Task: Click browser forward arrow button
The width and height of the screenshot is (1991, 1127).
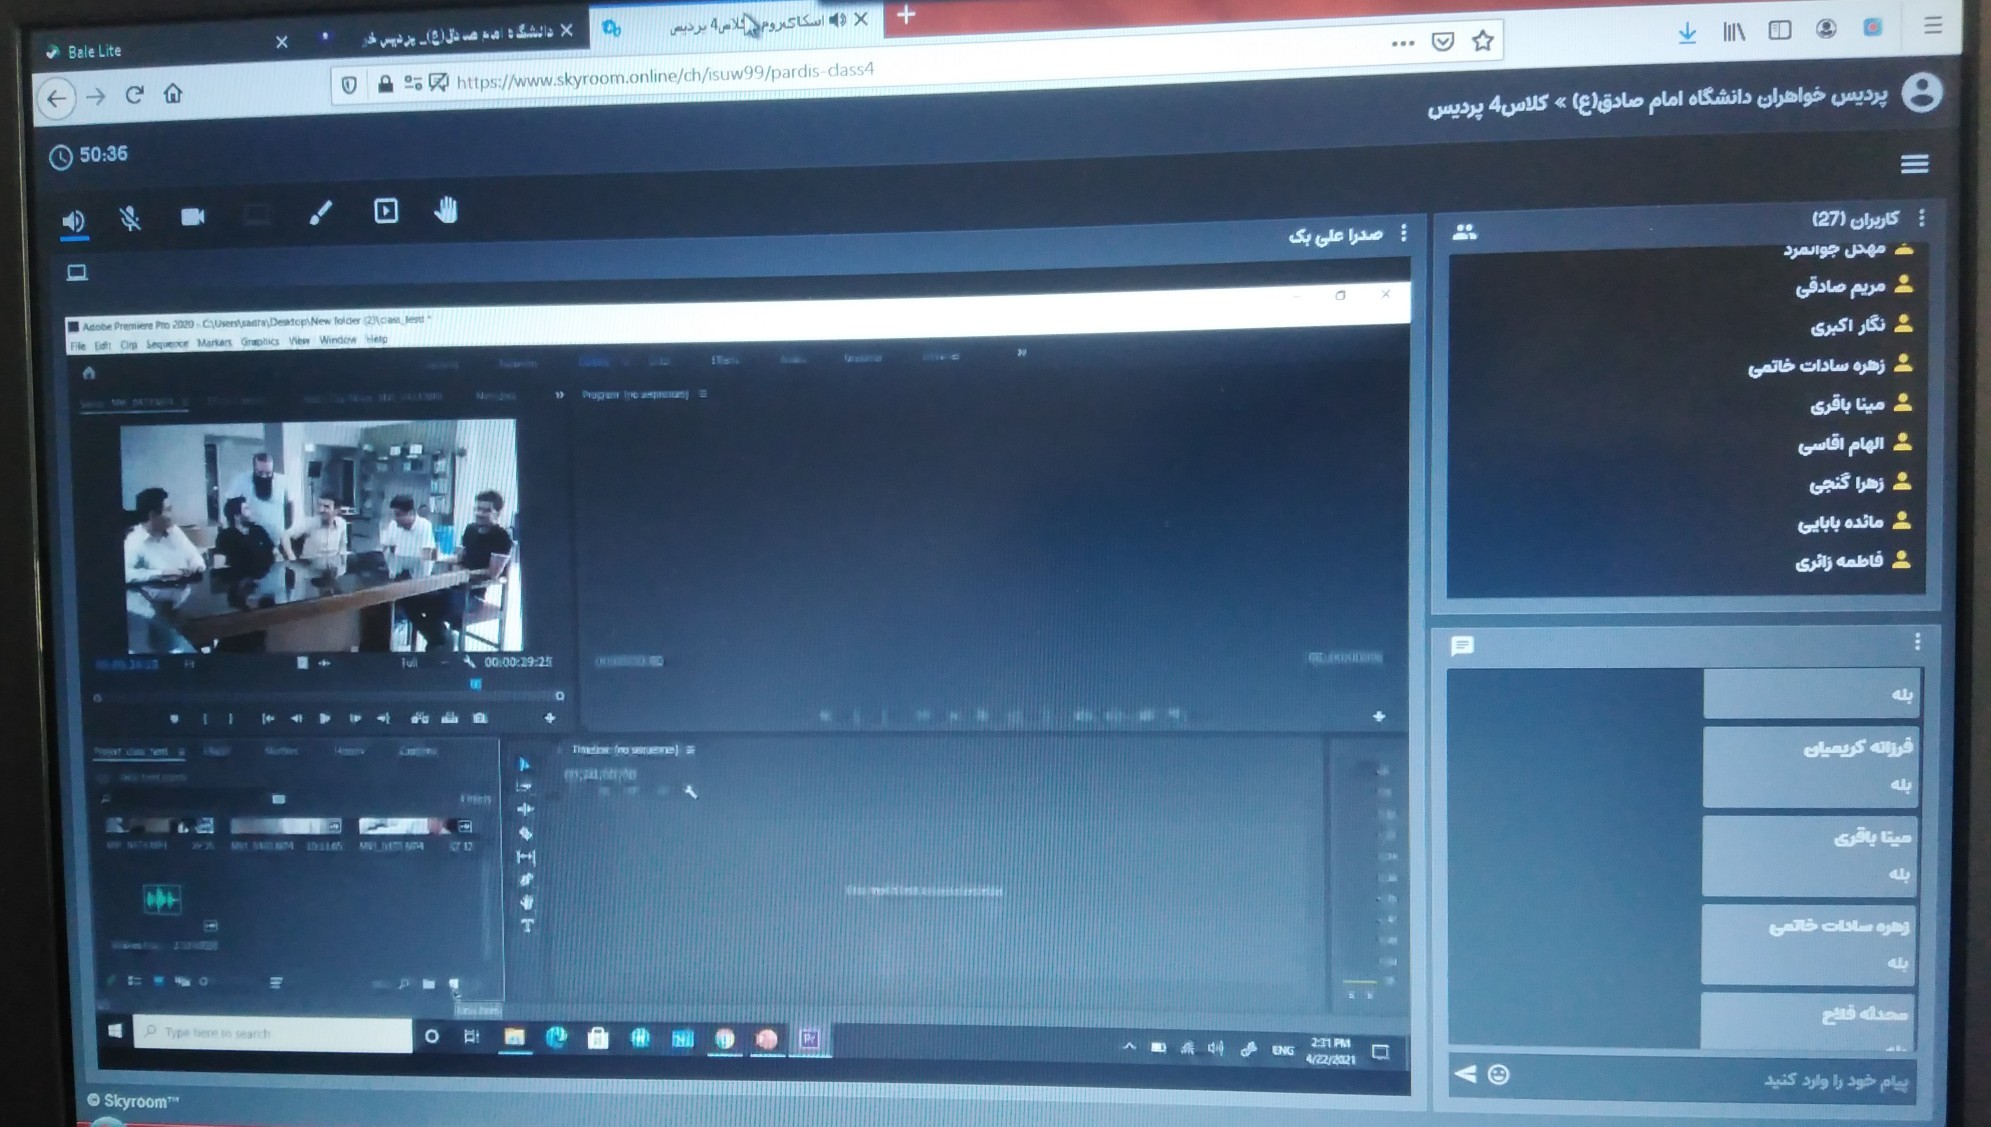Action: (96, 97)
